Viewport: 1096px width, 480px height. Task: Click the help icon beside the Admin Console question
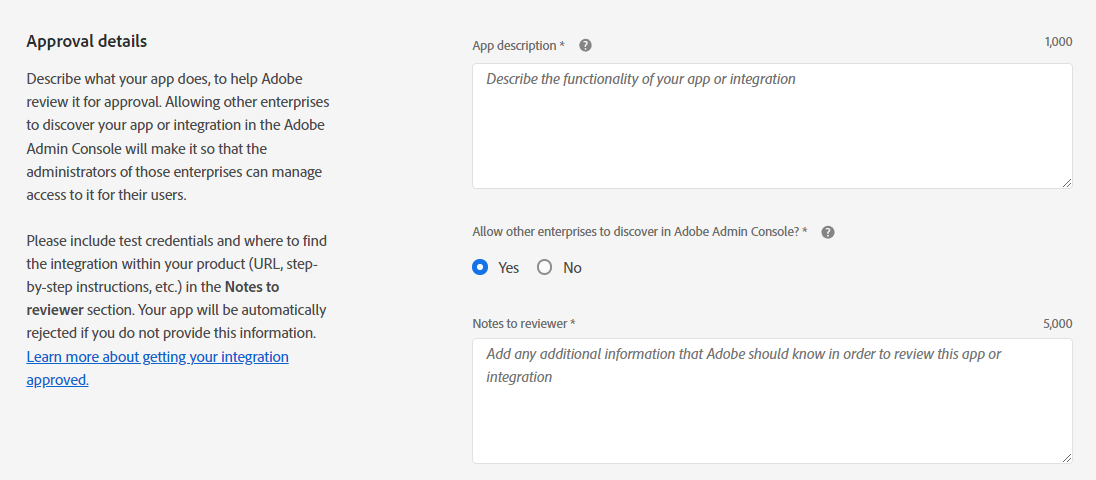click(827, 232)
